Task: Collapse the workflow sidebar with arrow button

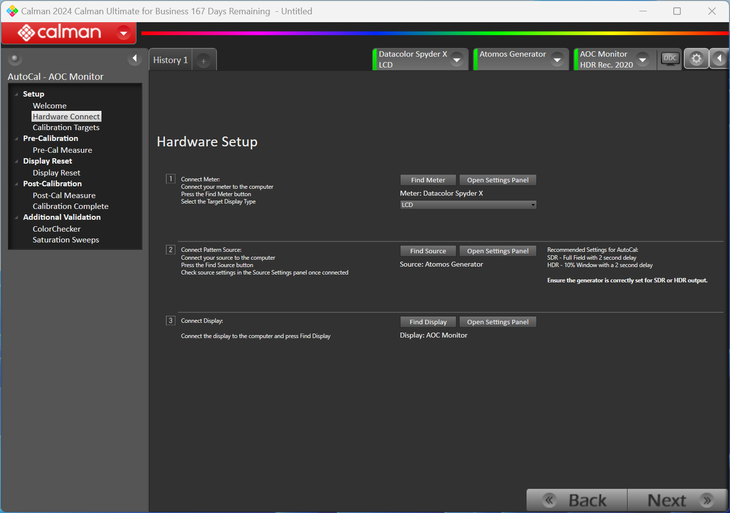Action: [135, 59]
